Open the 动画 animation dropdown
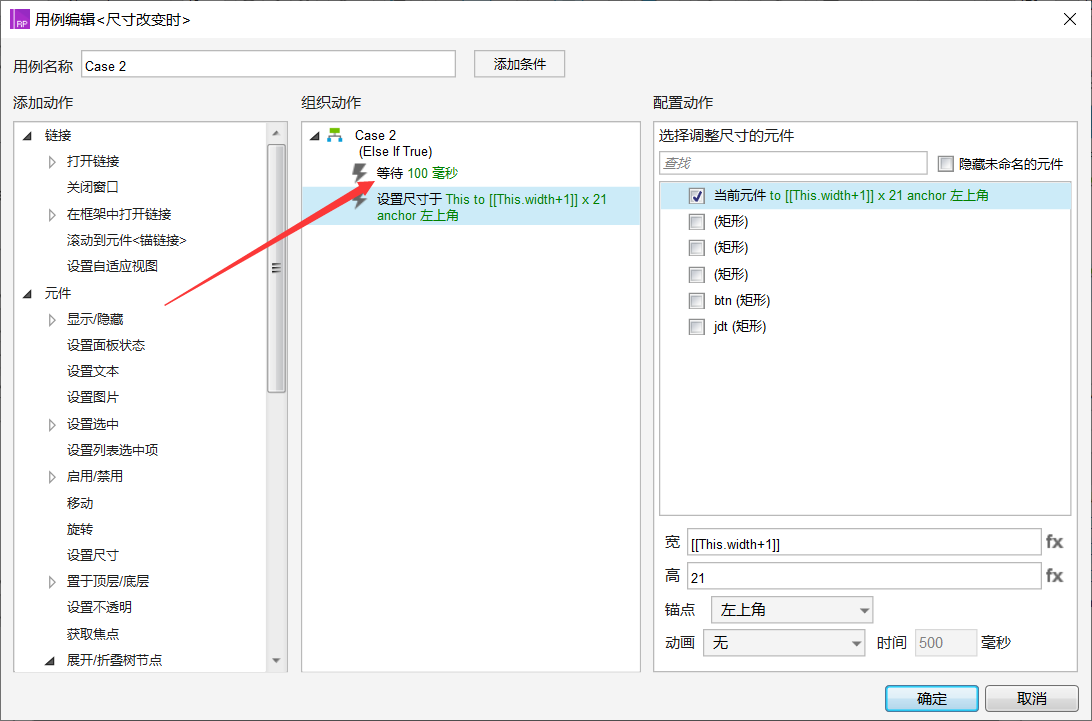This screenshot has width=1092, height=721. click(x=784, y=643)
